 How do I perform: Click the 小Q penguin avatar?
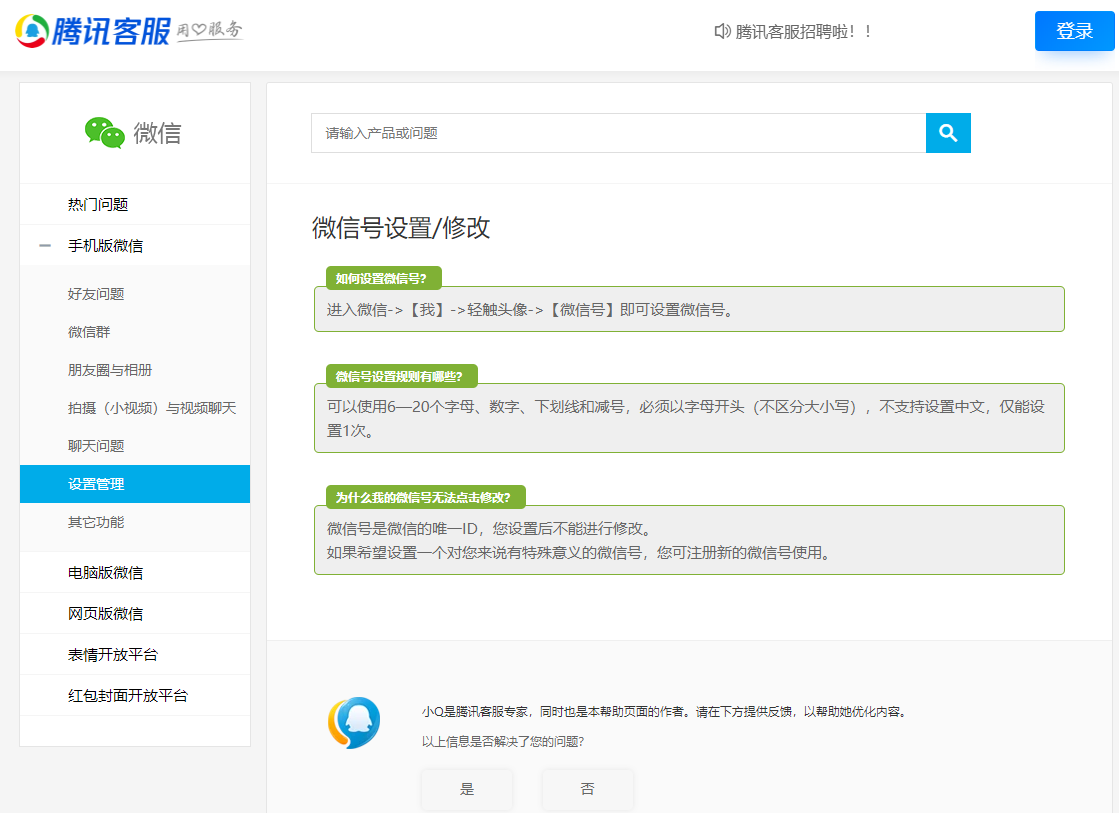pyautogui.click(x=354, y=722)
